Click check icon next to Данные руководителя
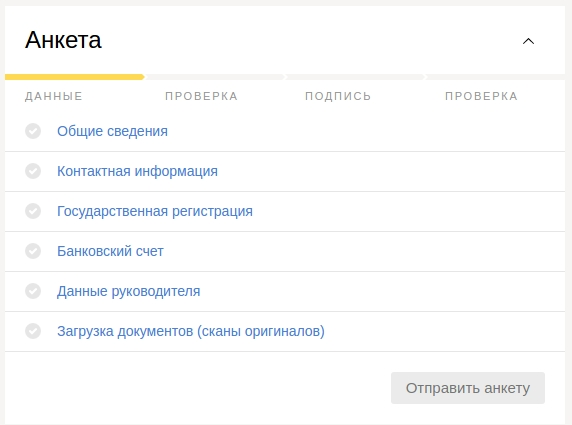The height and width of the screenshot is (425, 572). pos(33,291)
